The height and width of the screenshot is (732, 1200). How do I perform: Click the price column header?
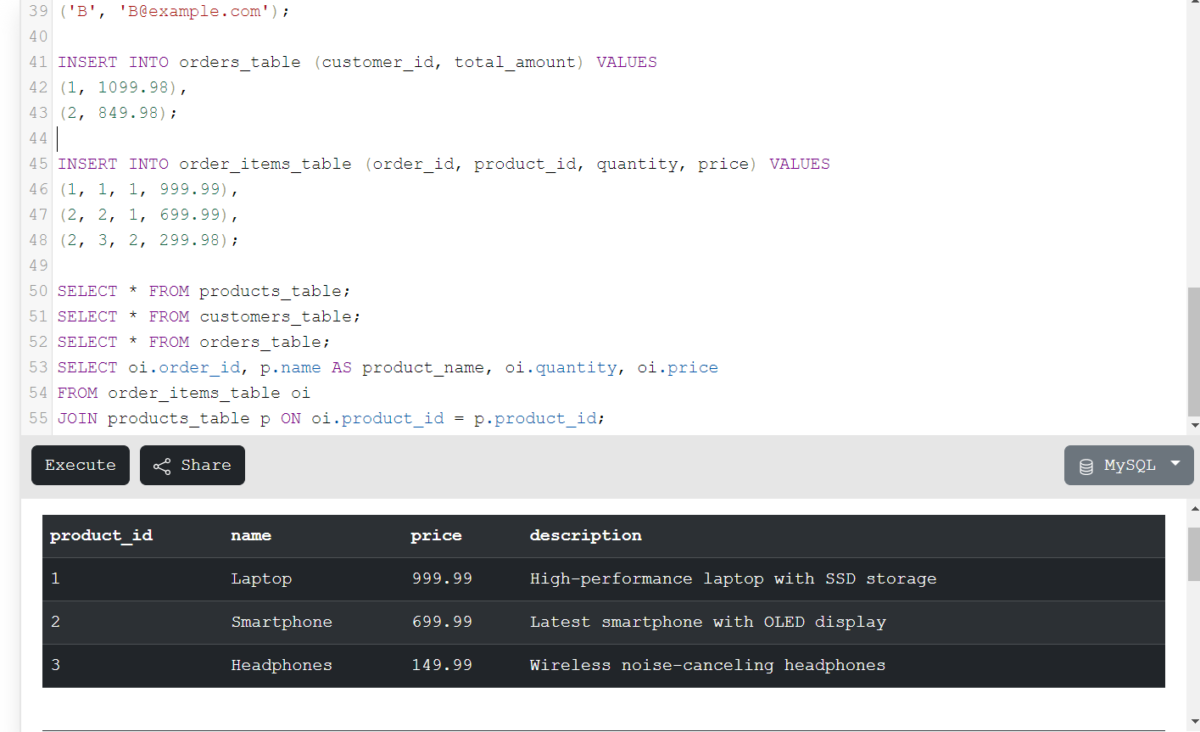click(436, 535)
